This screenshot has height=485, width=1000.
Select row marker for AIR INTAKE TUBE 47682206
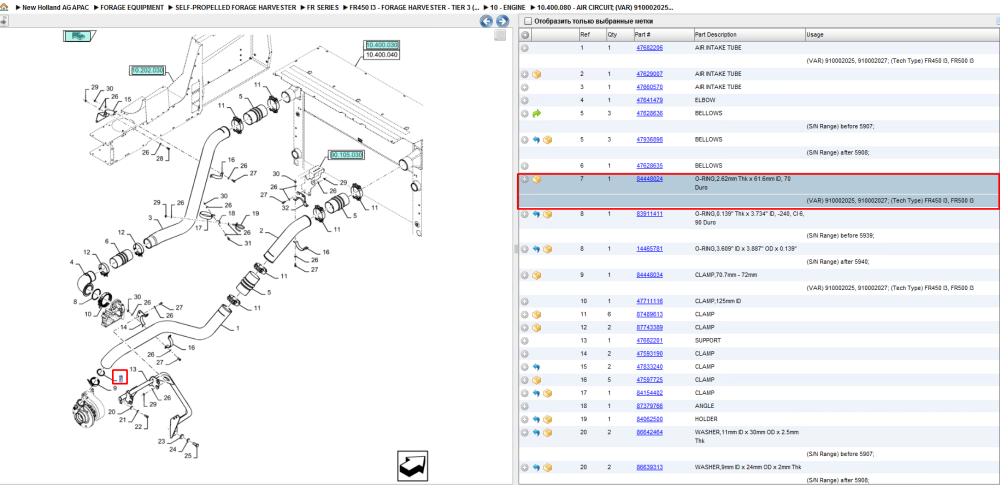[x=525, y=48]
